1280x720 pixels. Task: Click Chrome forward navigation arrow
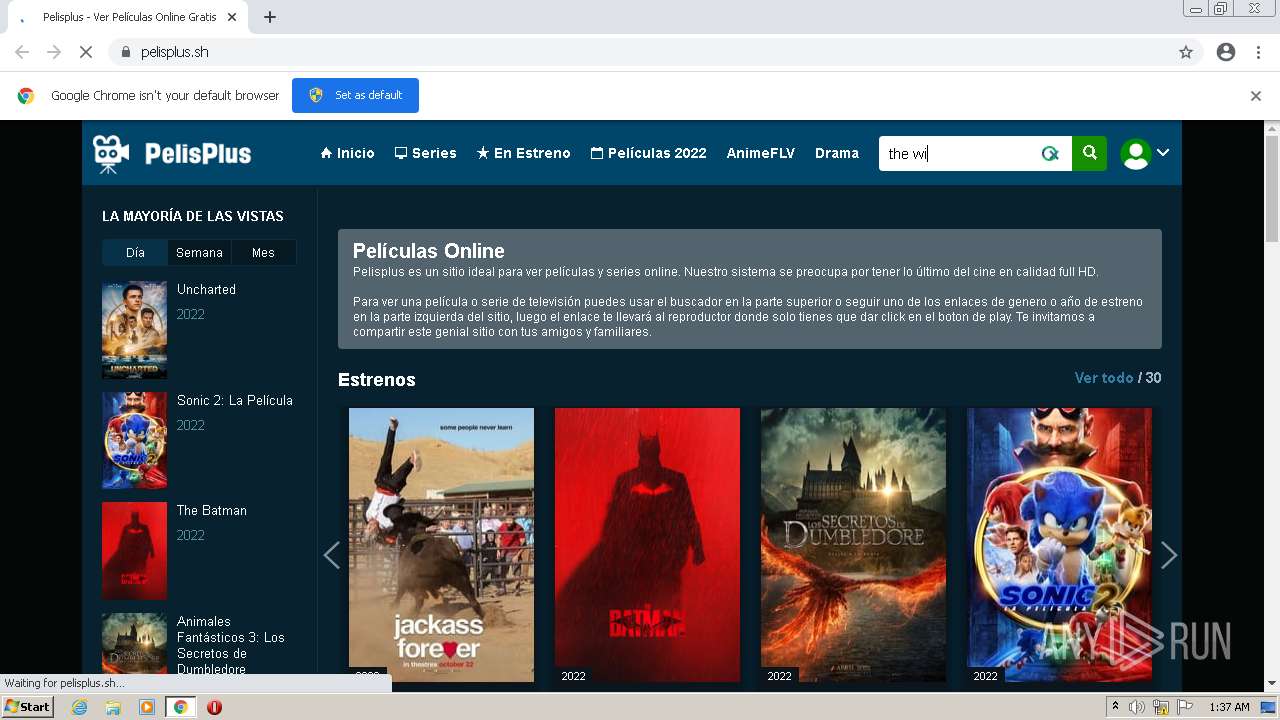[54, 52]
